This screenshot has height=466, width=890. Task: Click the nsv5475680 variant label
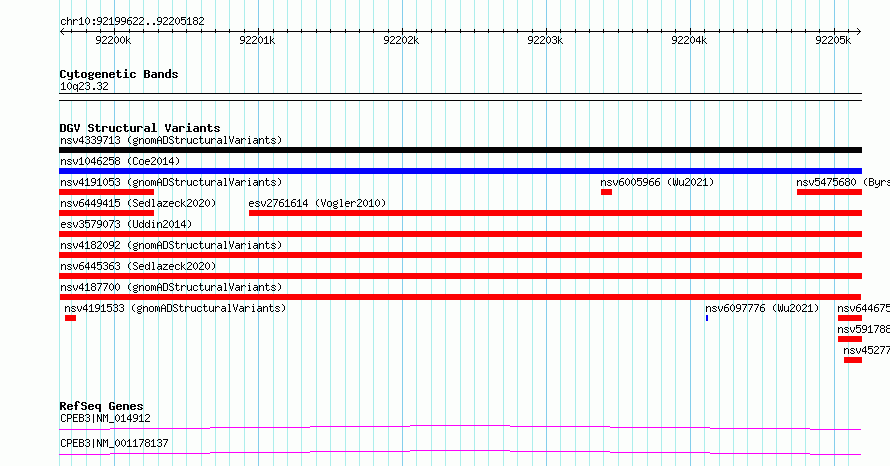click(843, 182)
